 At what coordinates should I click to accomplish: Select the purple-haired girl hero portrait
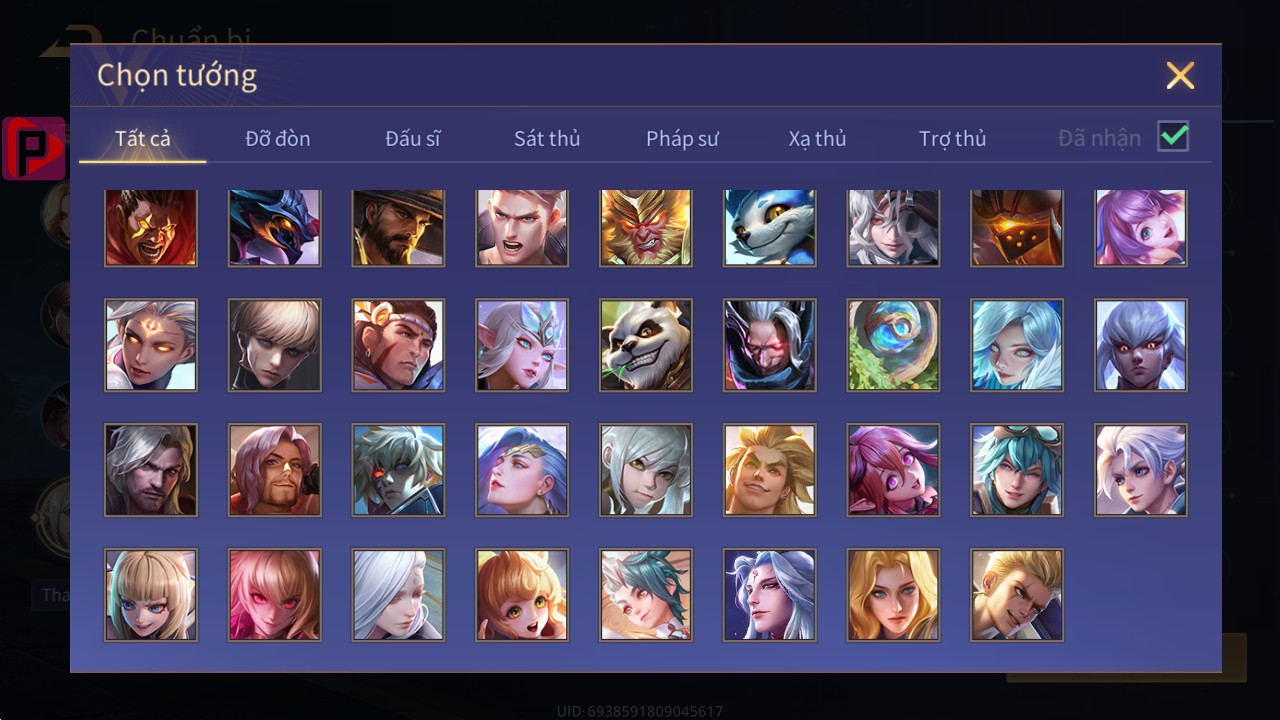pyautogui.click(x=1141, y=228)
